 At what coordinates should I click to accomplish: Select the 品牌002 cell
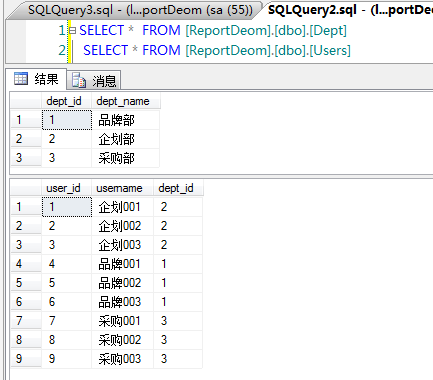[x=122, y=283]
